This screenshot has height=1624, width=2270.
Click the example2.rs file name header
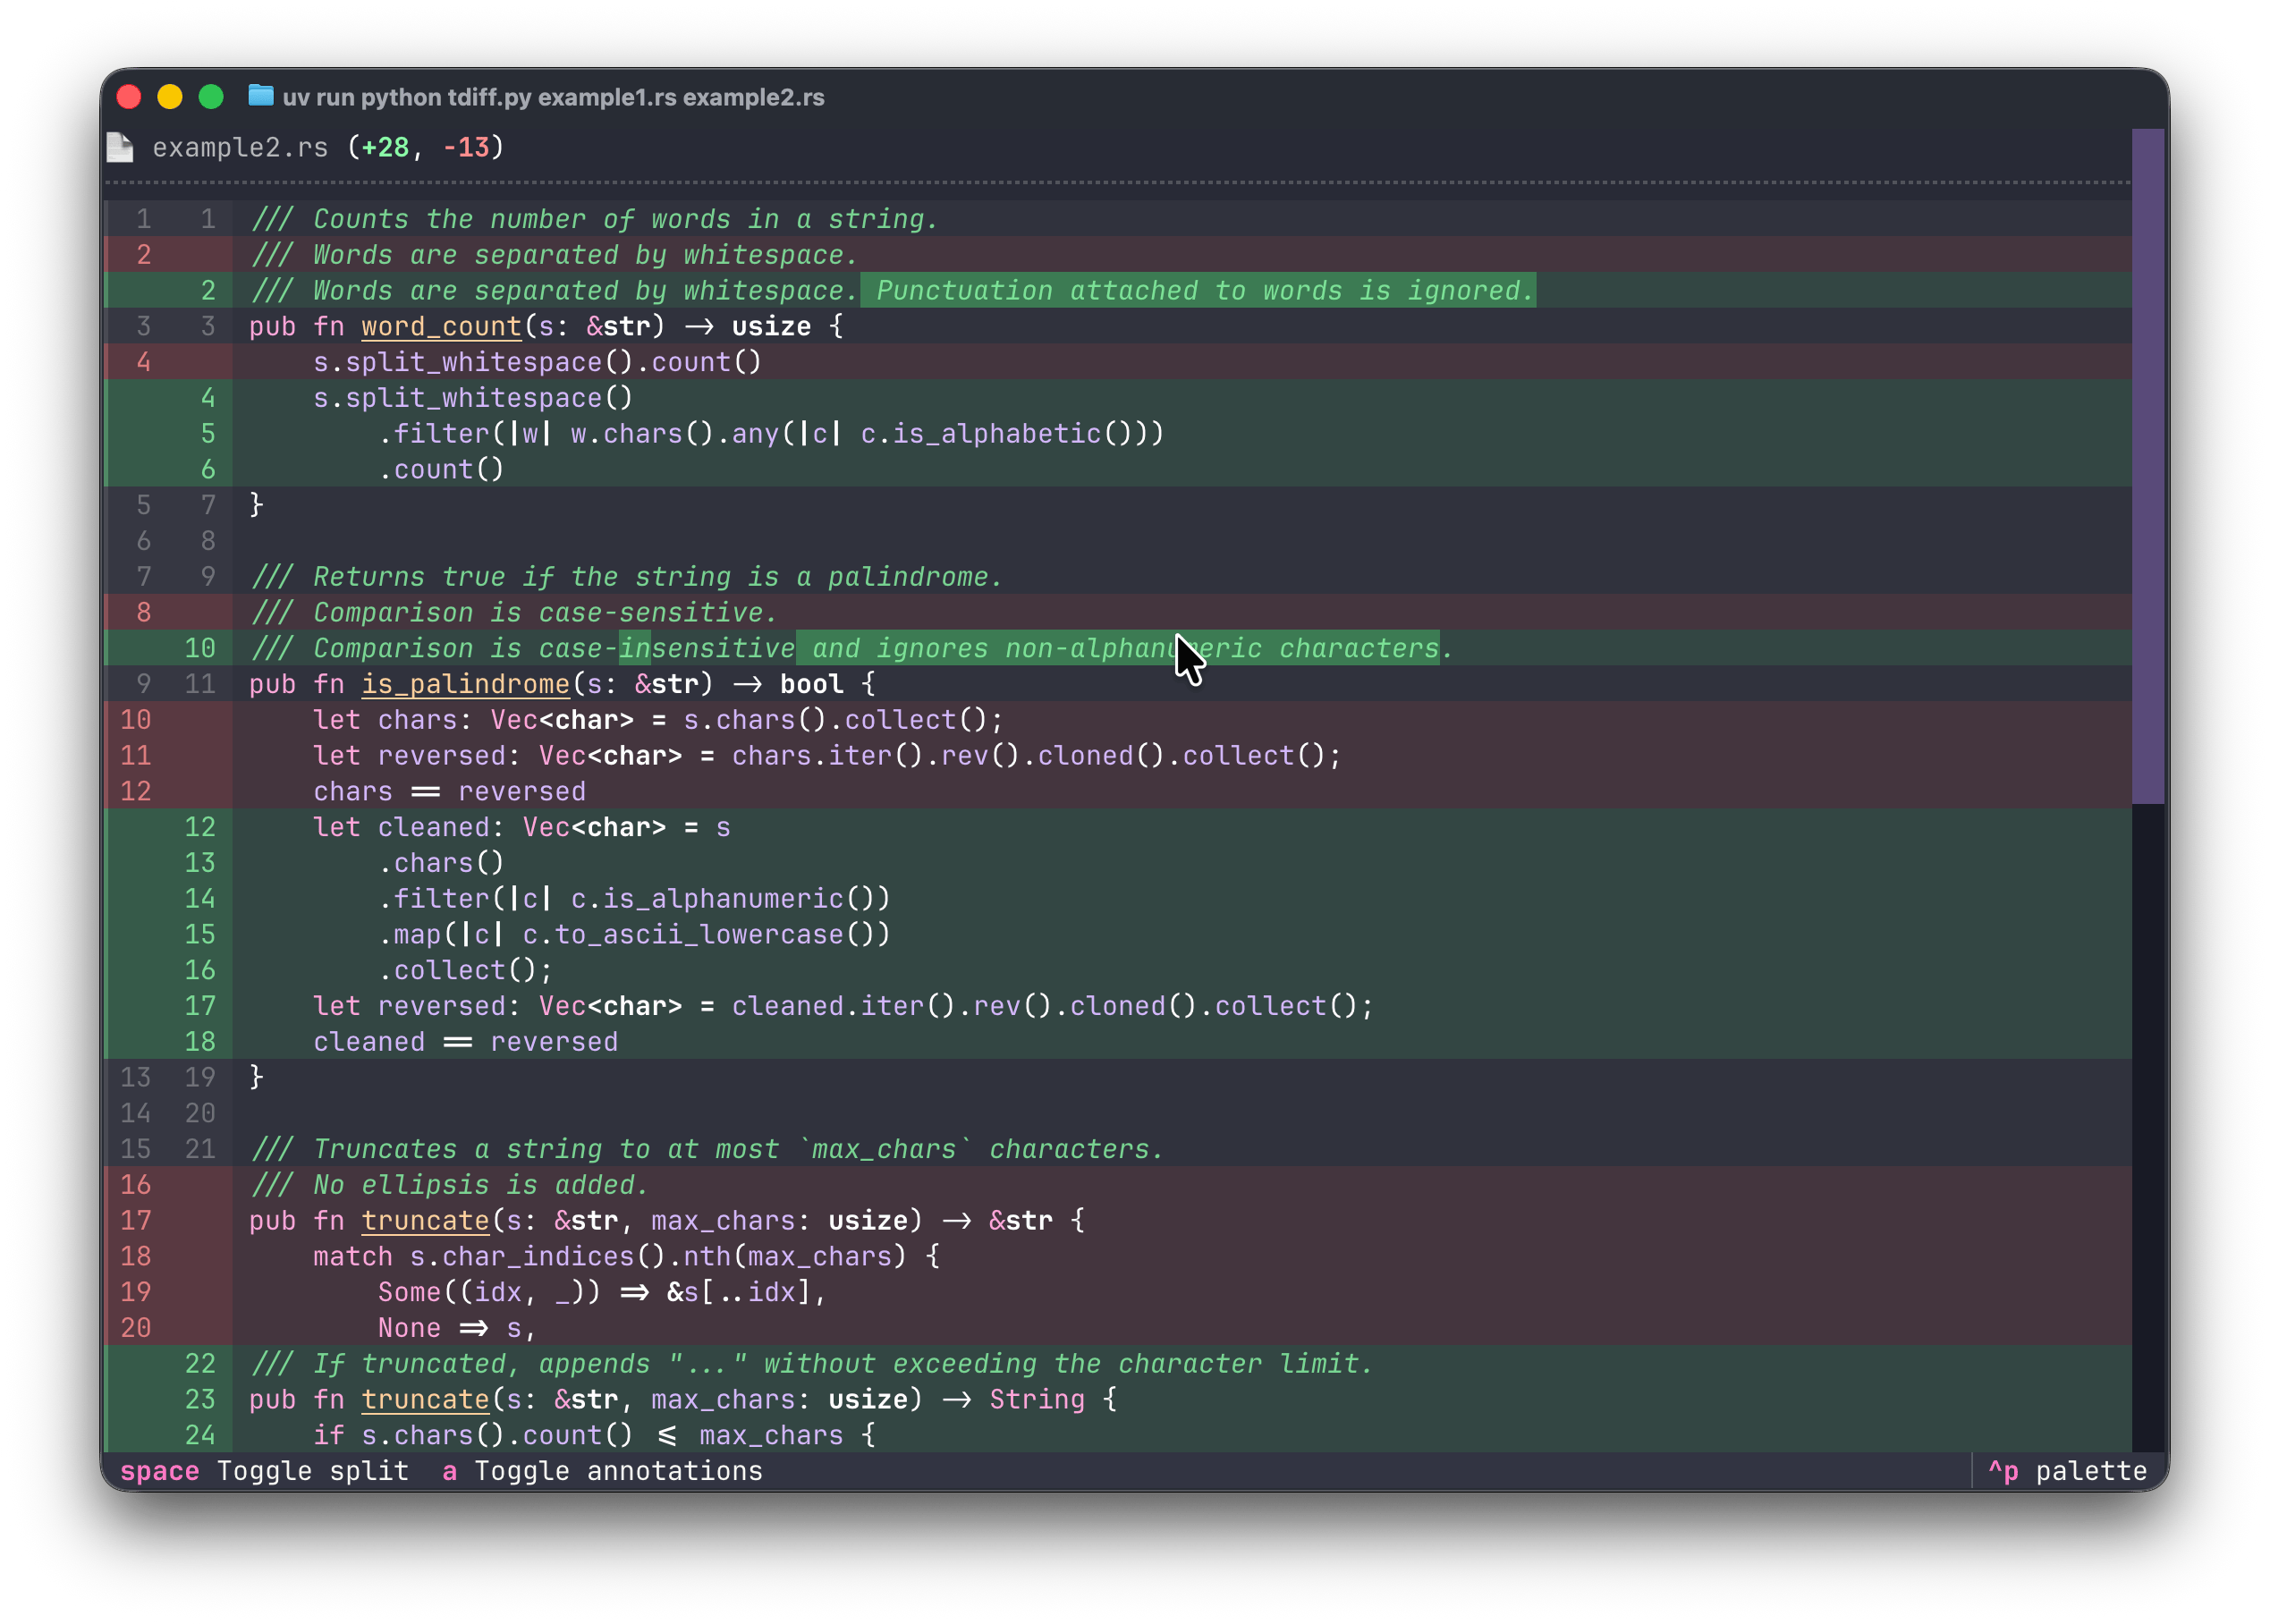pos(240,147)
